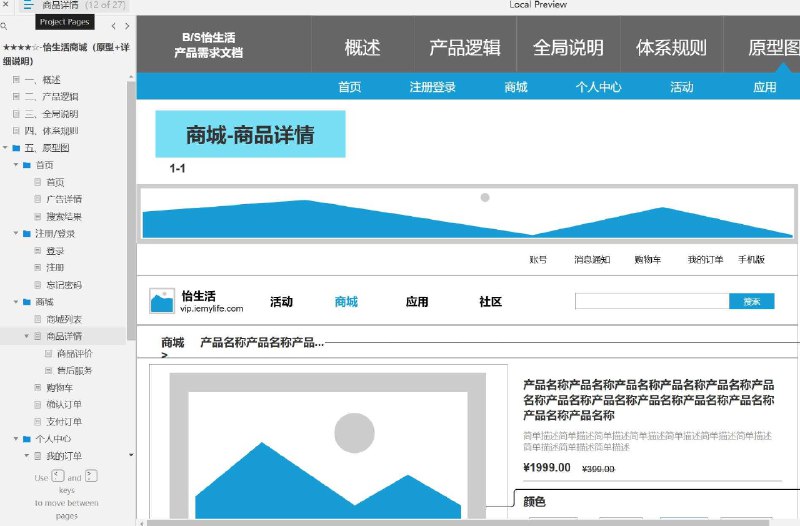Select 应用 in the site navigation

(x=417, y=302)
